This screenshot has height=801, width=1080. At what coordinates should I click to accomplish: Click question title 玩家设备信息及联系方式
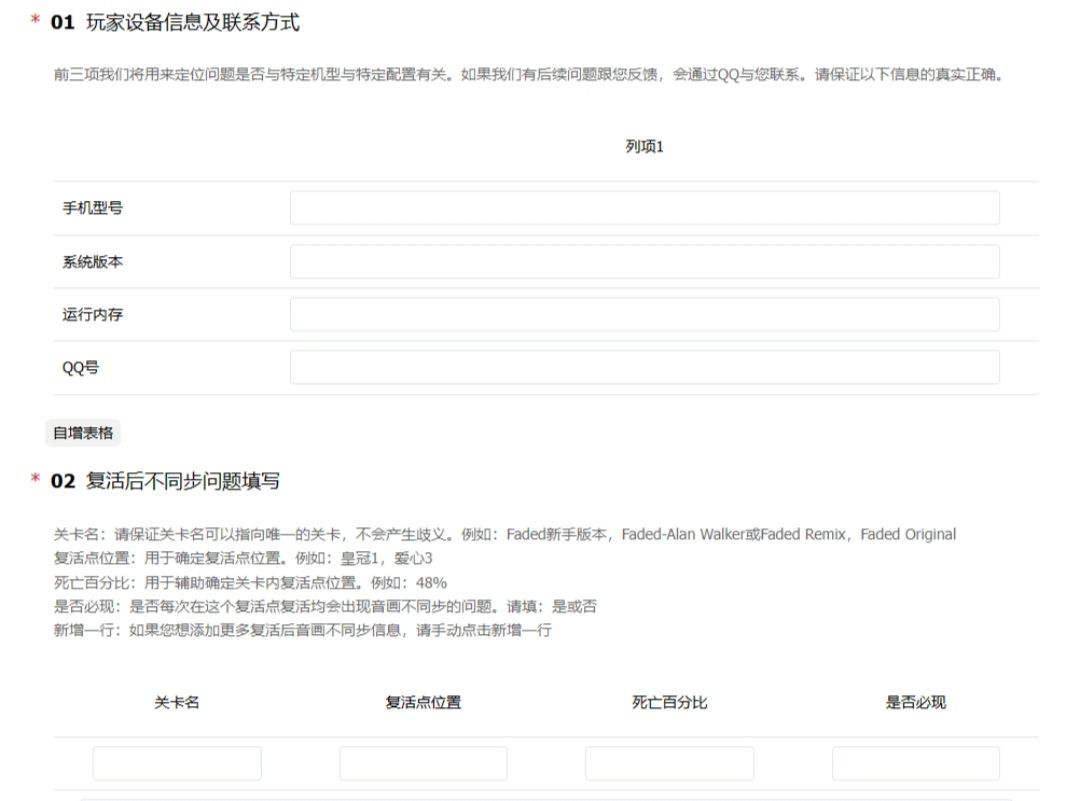click(193, 23)
